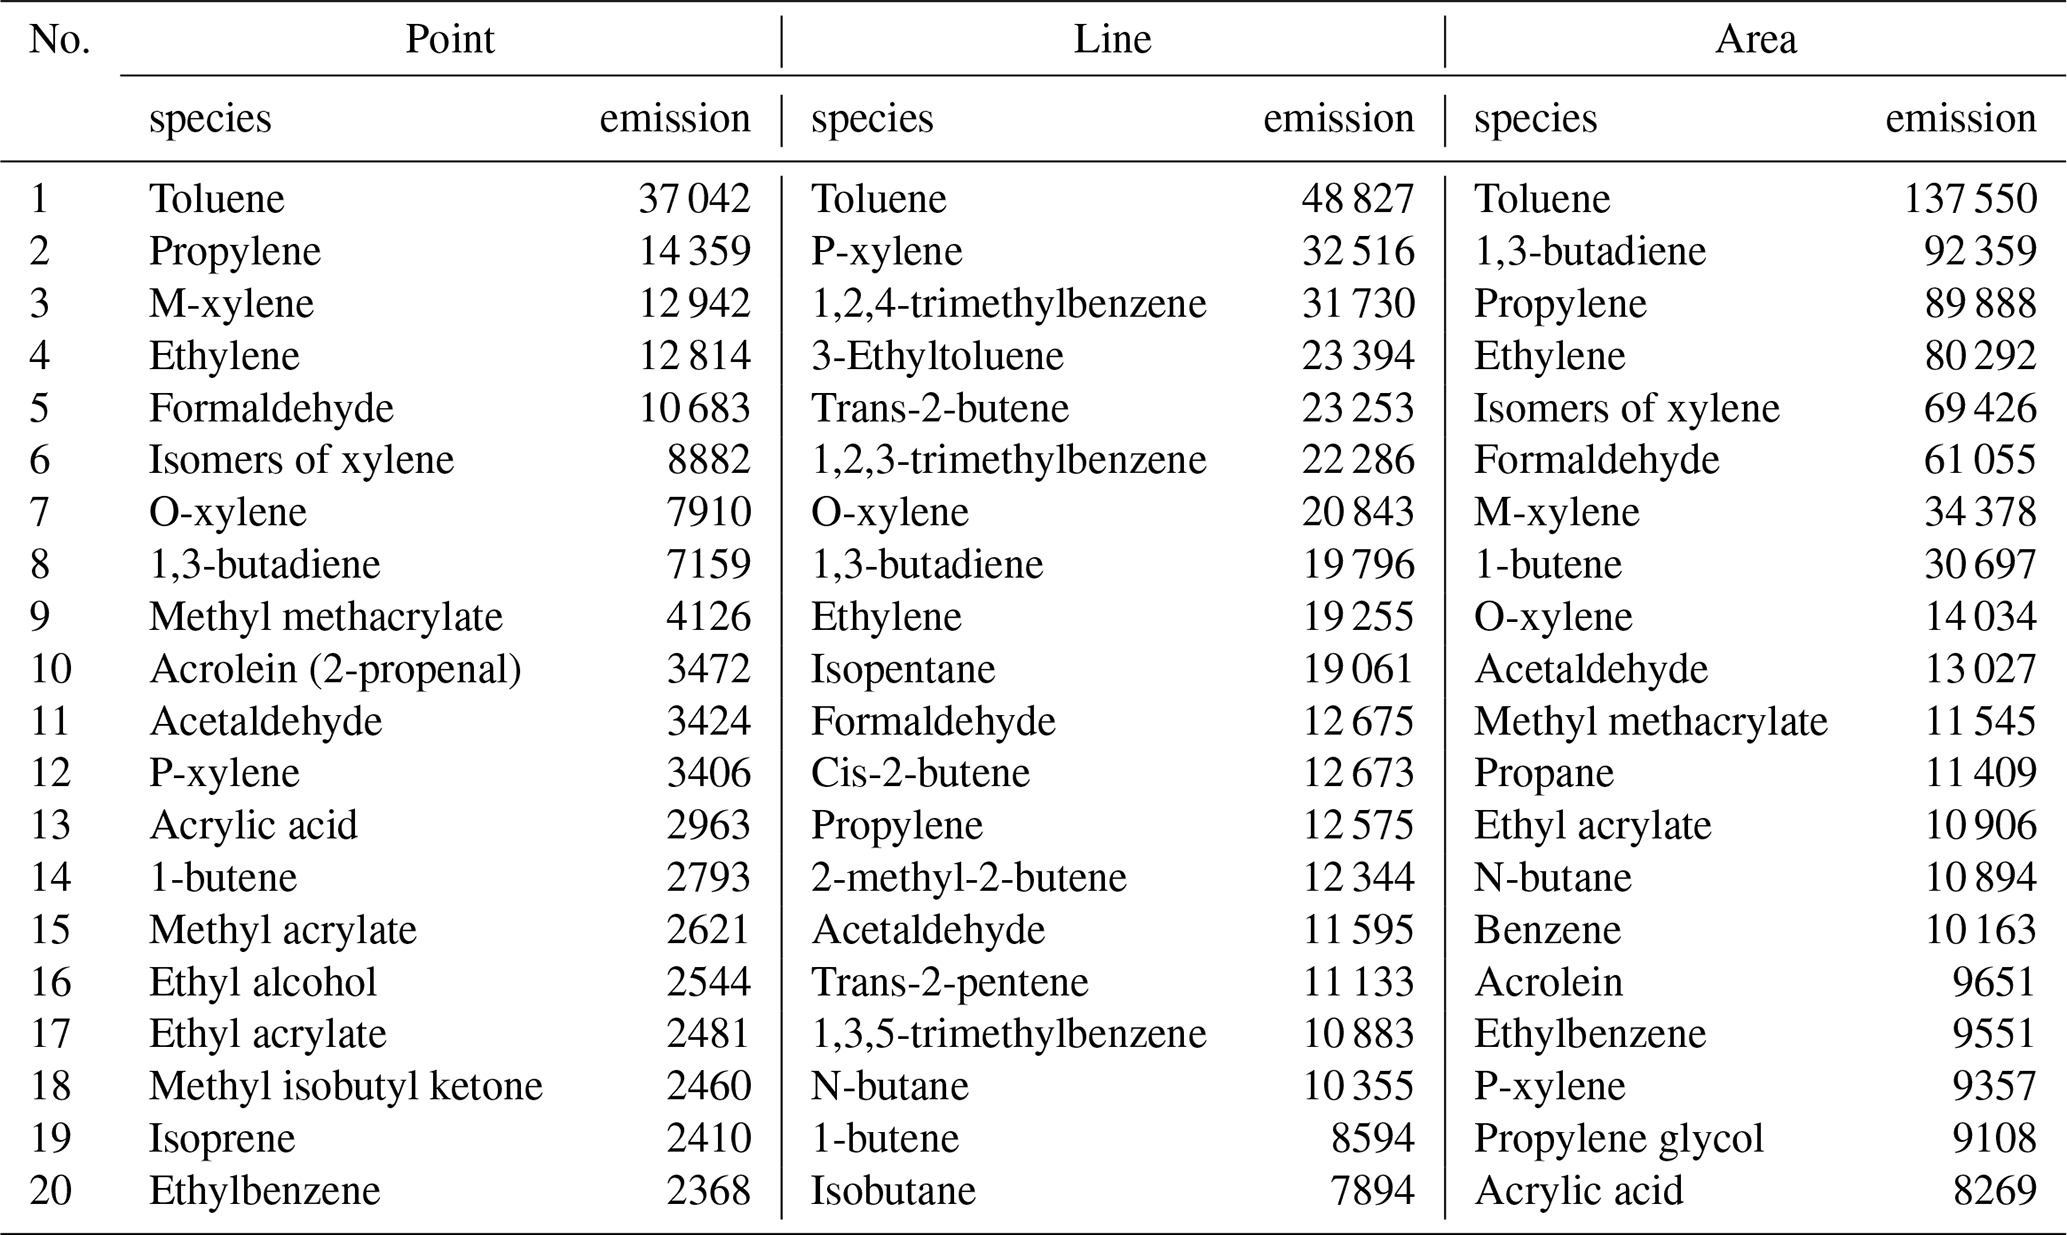The image size is (2067, 1235).
Task: Select the 2-methyl-2-butene entry
Action: click(x=968, y=878)
